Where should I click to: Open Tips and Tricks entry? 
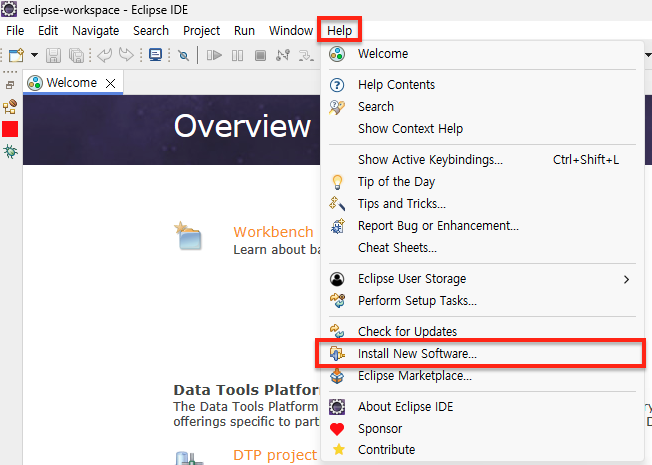(482, 204)
